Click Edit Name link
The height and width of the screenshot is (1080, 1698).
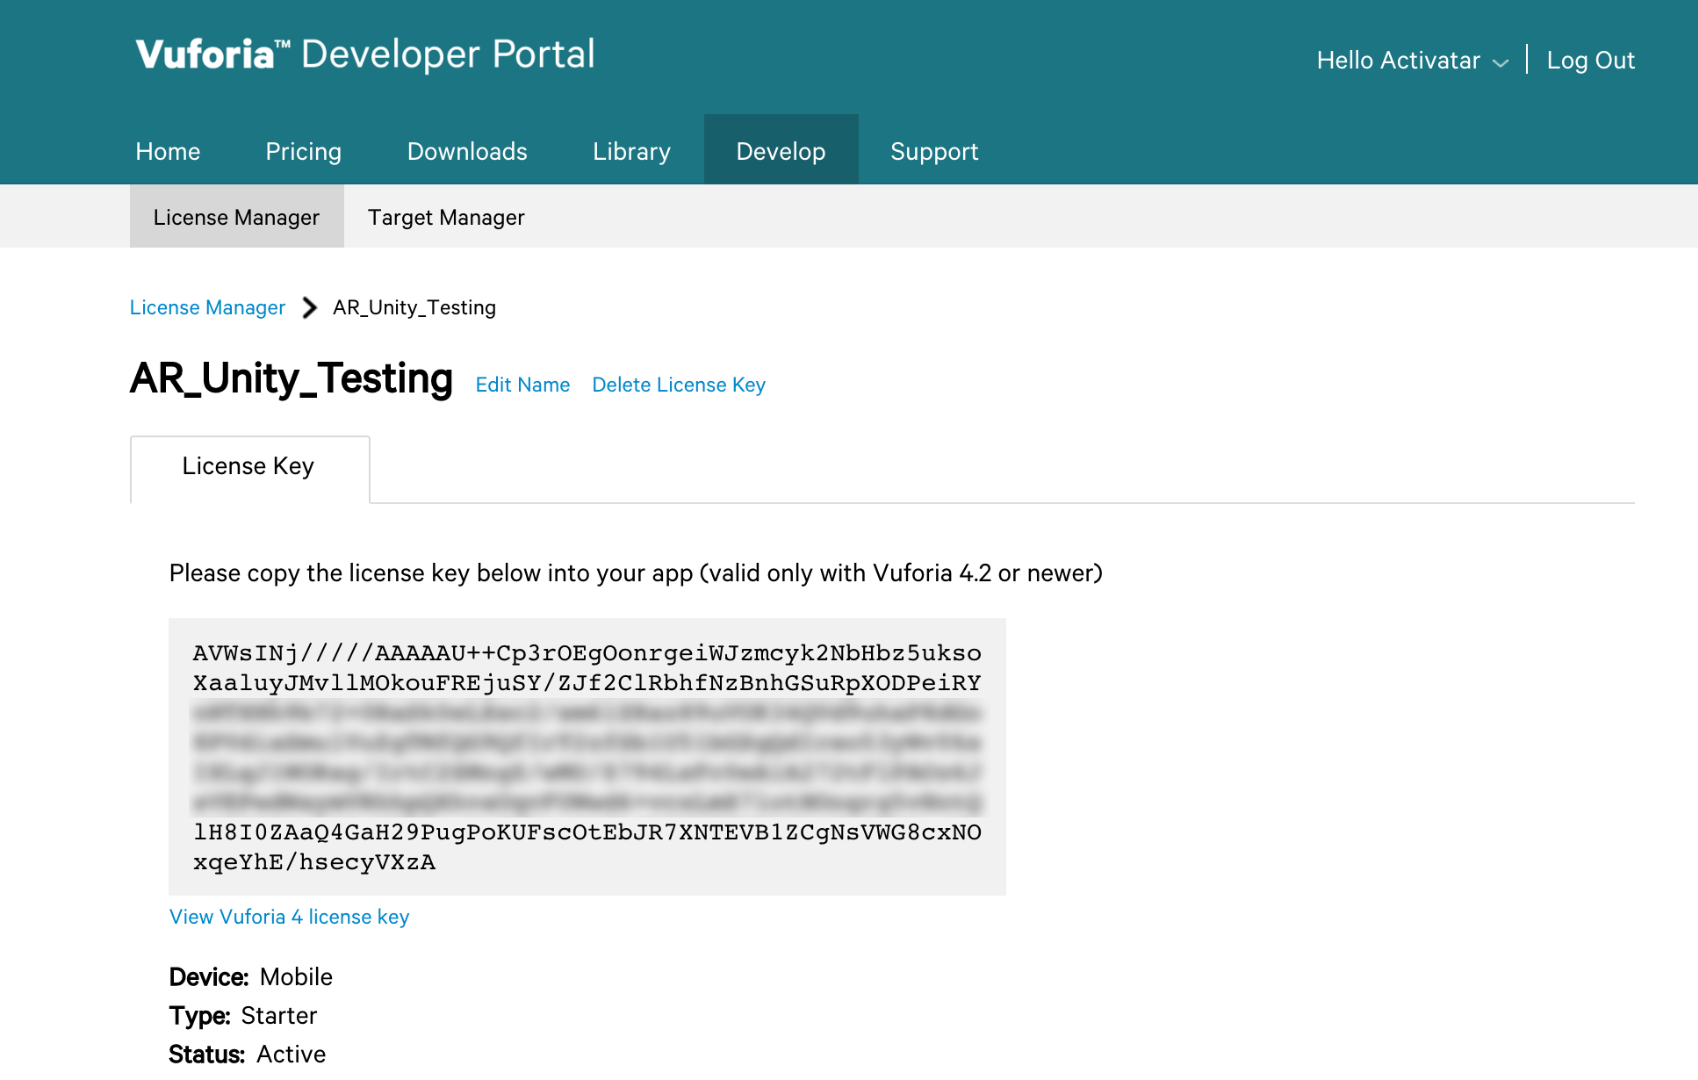522,385
